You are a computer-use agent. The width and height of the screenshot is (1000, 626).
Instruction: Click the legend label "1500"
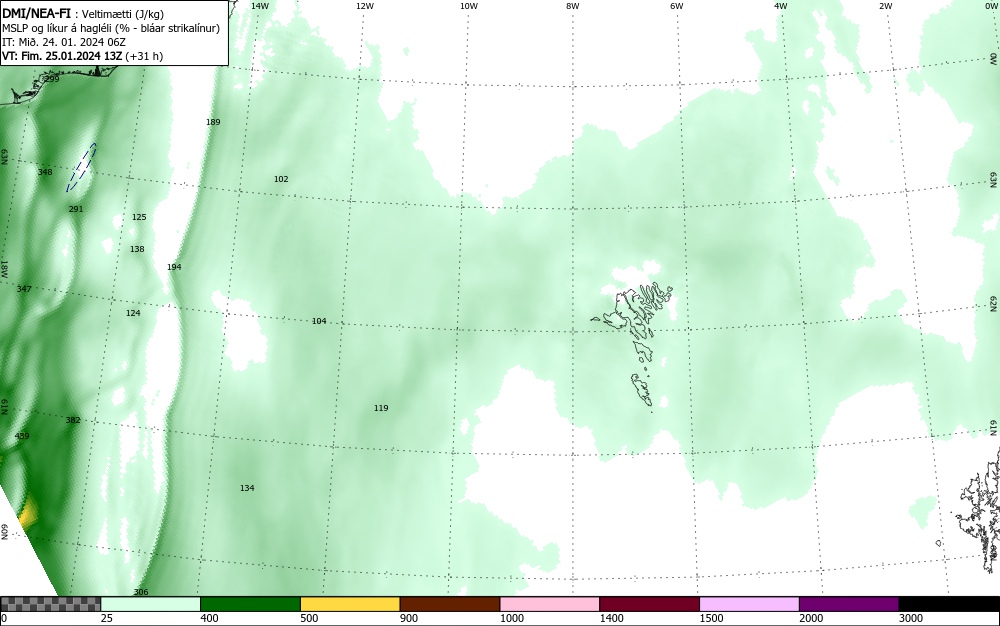(x=711, y=618)
